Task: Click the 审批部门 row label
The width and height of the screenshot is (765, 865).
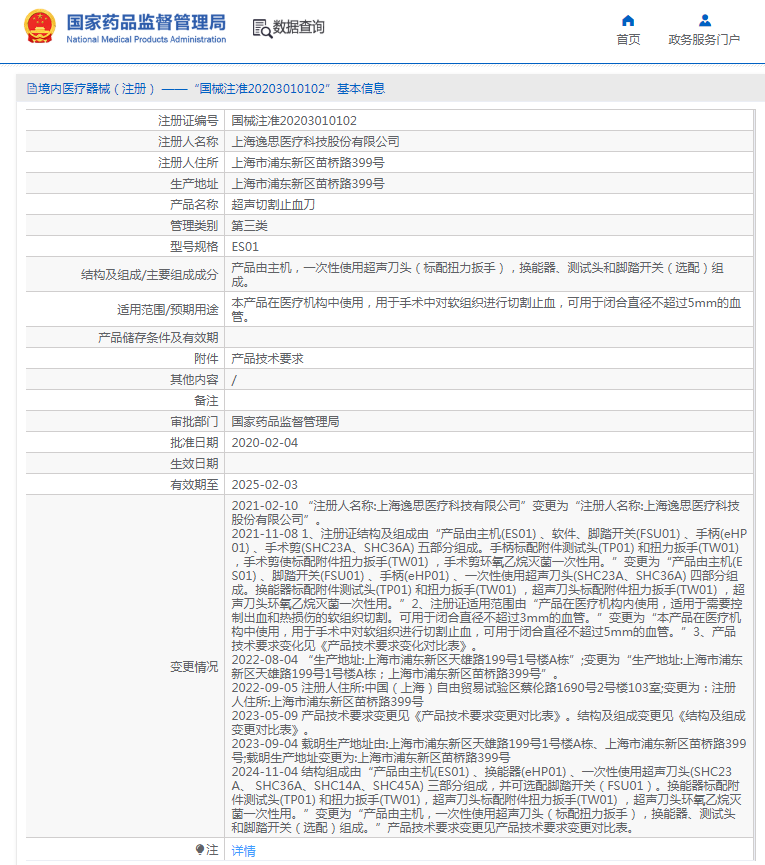Action: coord(194,422)
